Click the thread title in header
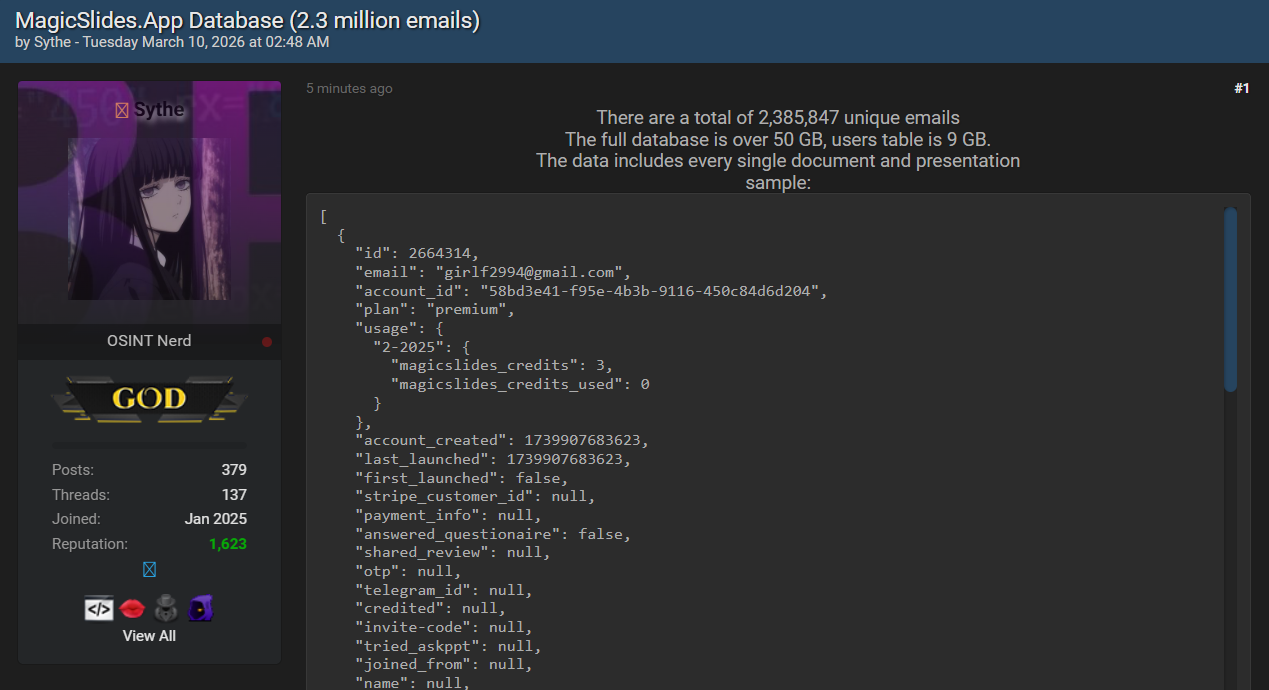The image size is (1269, 690). [247, 20]
